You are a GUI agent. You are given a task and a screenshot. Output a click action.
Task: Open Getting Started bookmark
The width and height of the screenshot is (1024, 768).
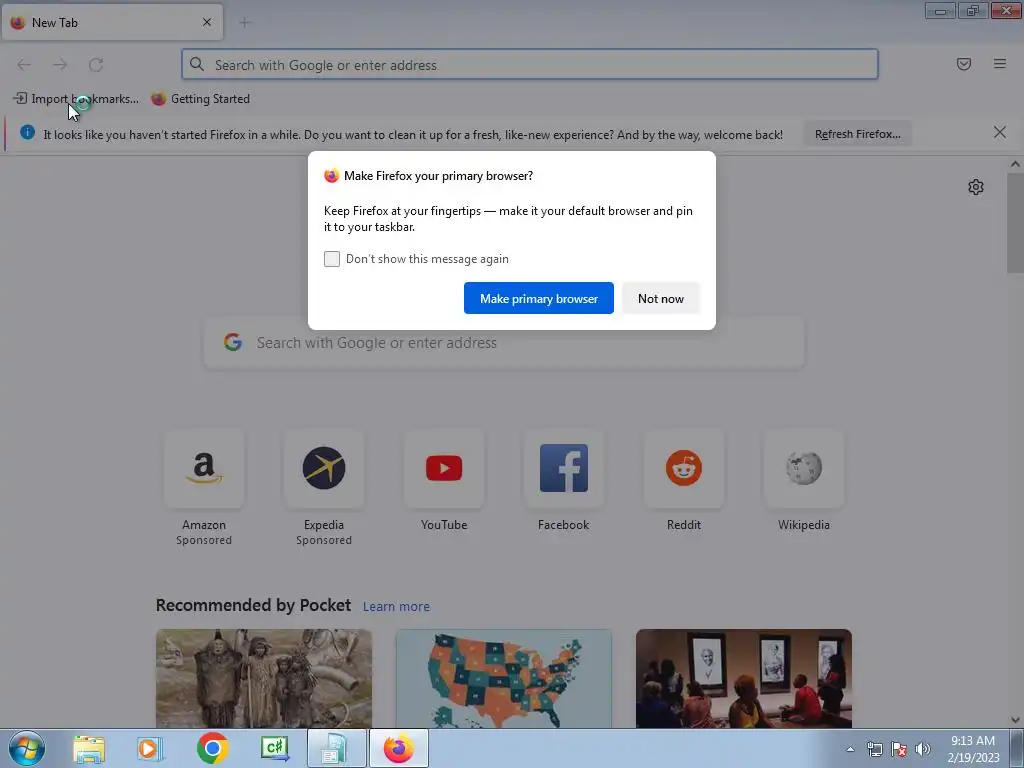[x=201, y=99]
